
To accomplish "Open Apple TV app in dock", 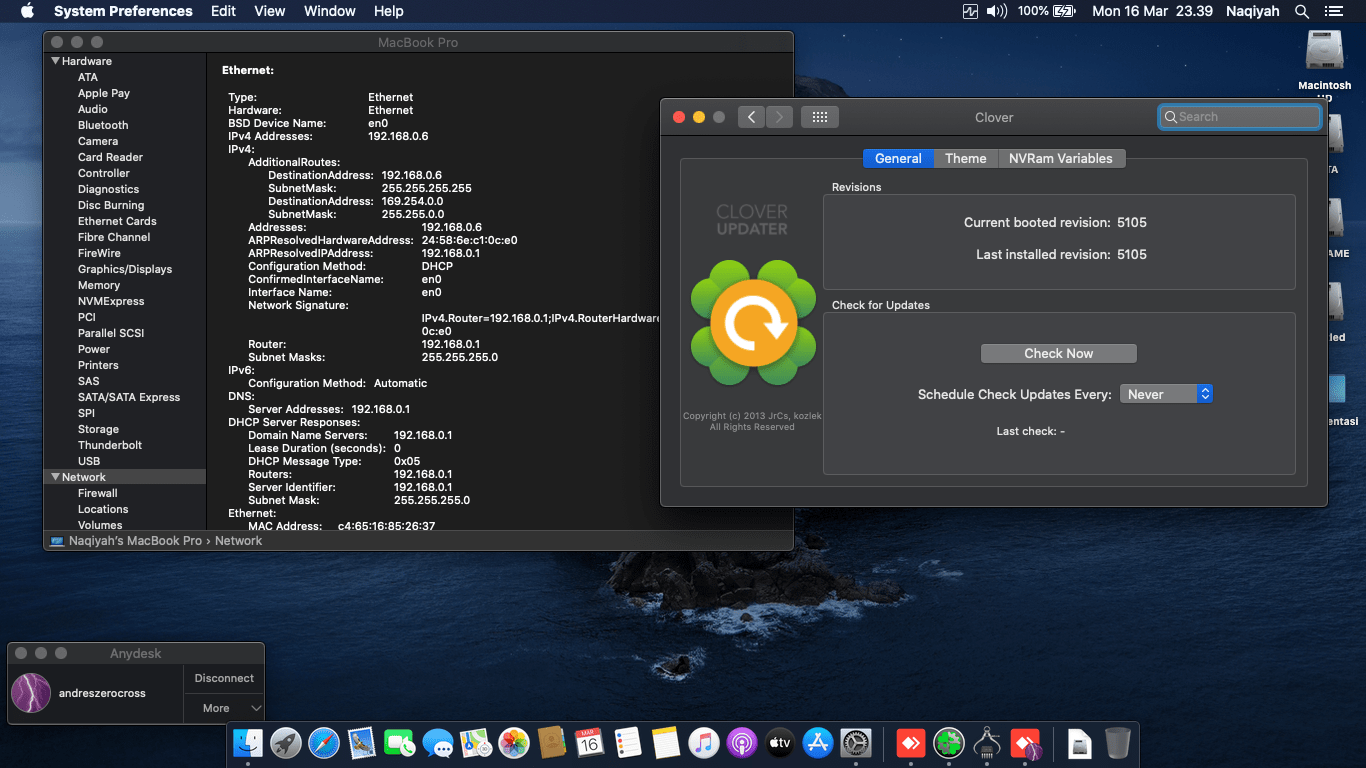I will [x=780, y=743].
